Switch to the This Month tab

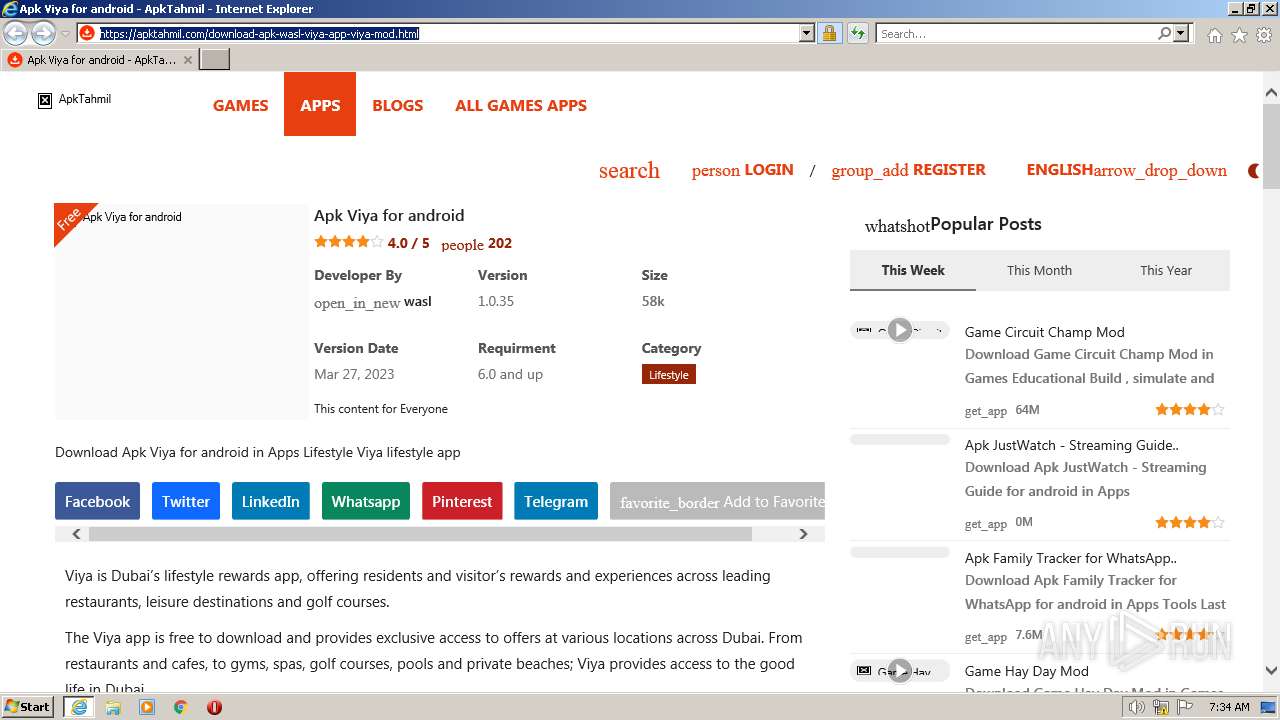coord(1039,270)
